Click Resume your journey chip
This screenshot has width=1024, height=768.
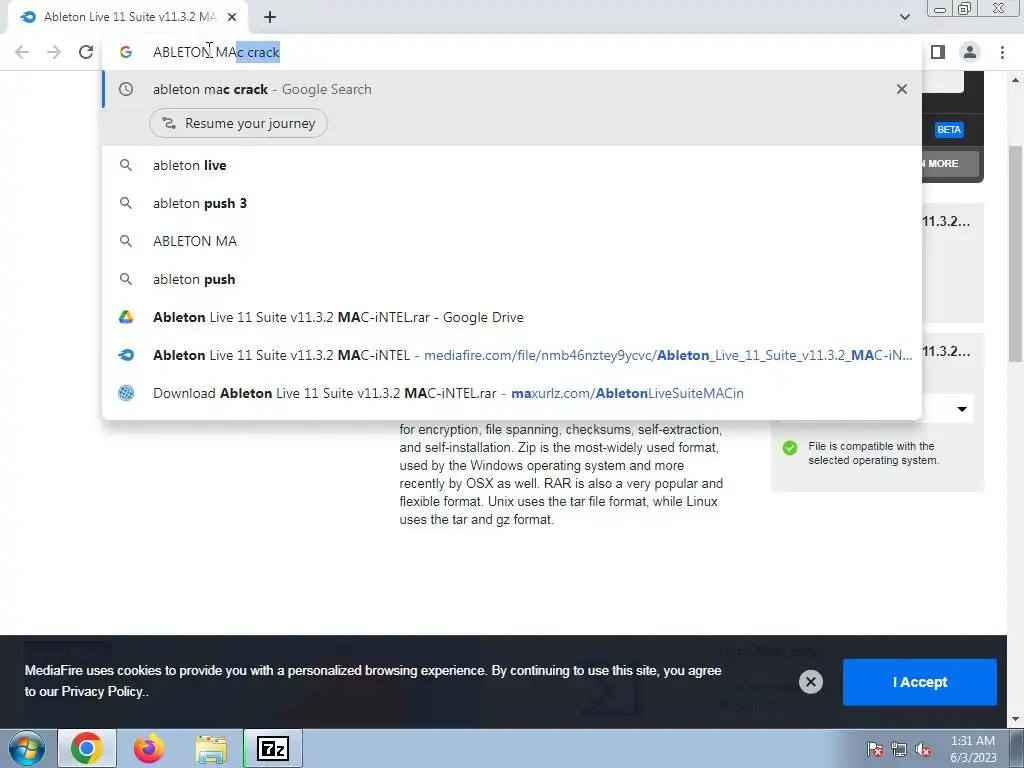pos(238,123)
